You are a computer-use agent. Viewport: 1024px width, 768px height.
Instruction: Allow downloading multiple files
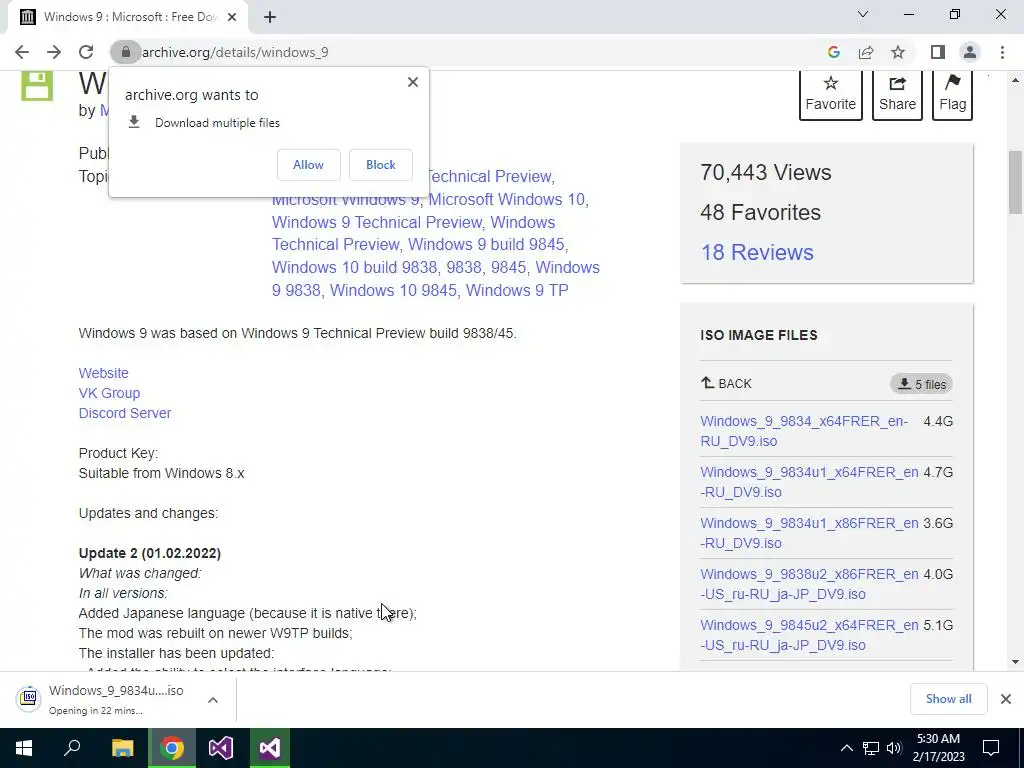308,165
